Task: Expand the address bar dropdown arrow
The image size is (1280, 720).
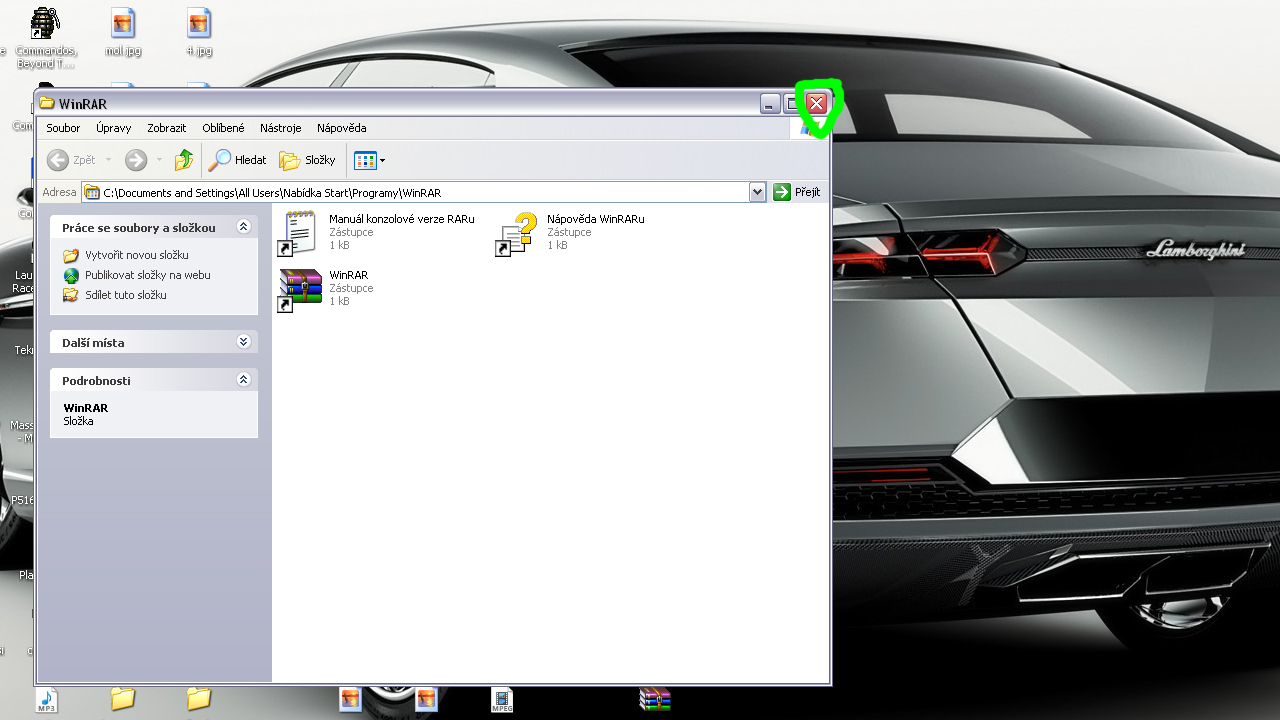Action: (757, 192)
